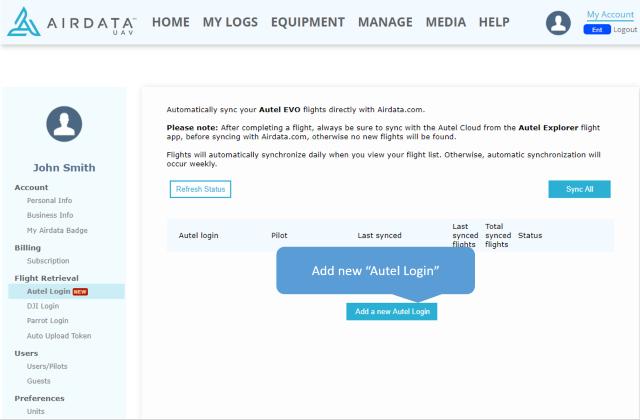Click the Logout link

pyautogui.click(x=625, y=30)
